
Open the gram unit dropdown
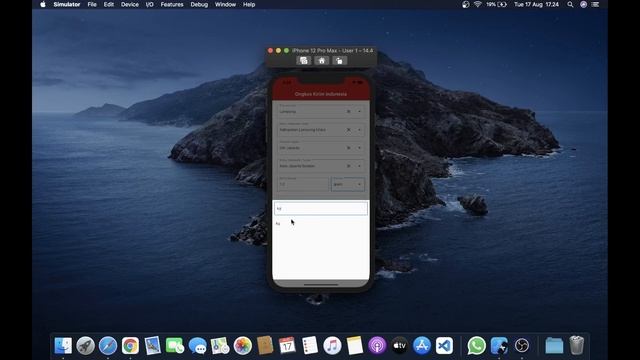coord(348,184)
